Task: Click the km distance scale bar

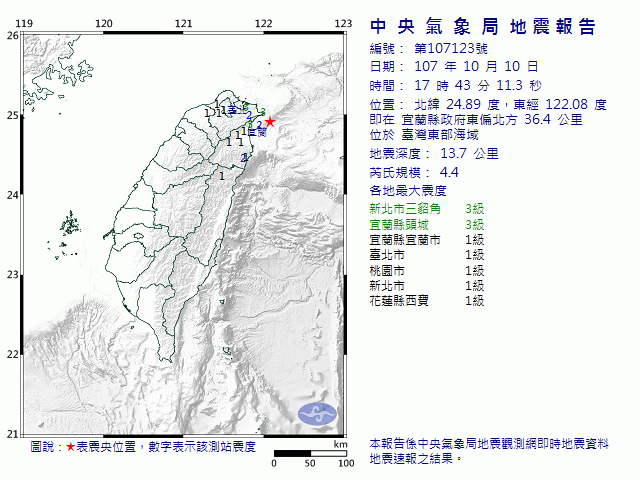Action: [x=310, y=453]
